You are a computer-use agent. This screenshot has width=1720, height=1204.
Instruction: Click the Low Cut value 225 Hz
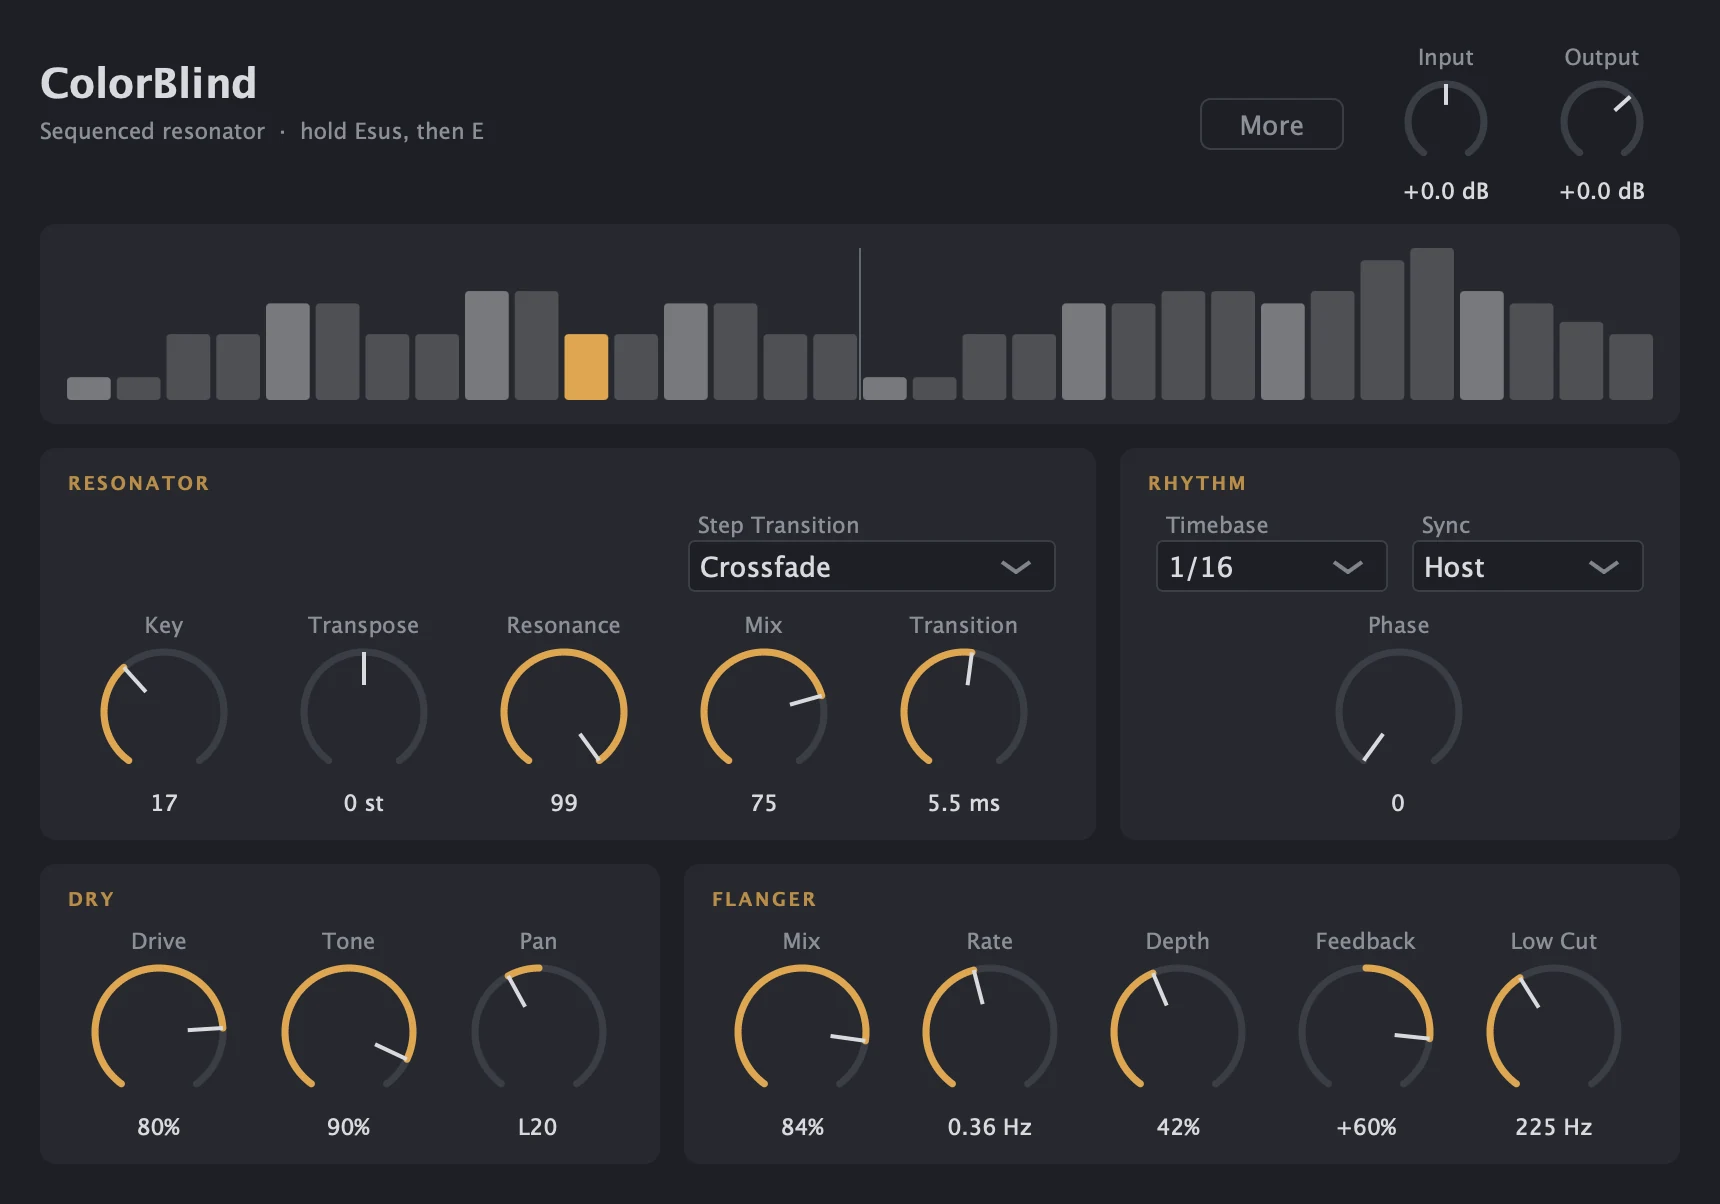1554,1127
